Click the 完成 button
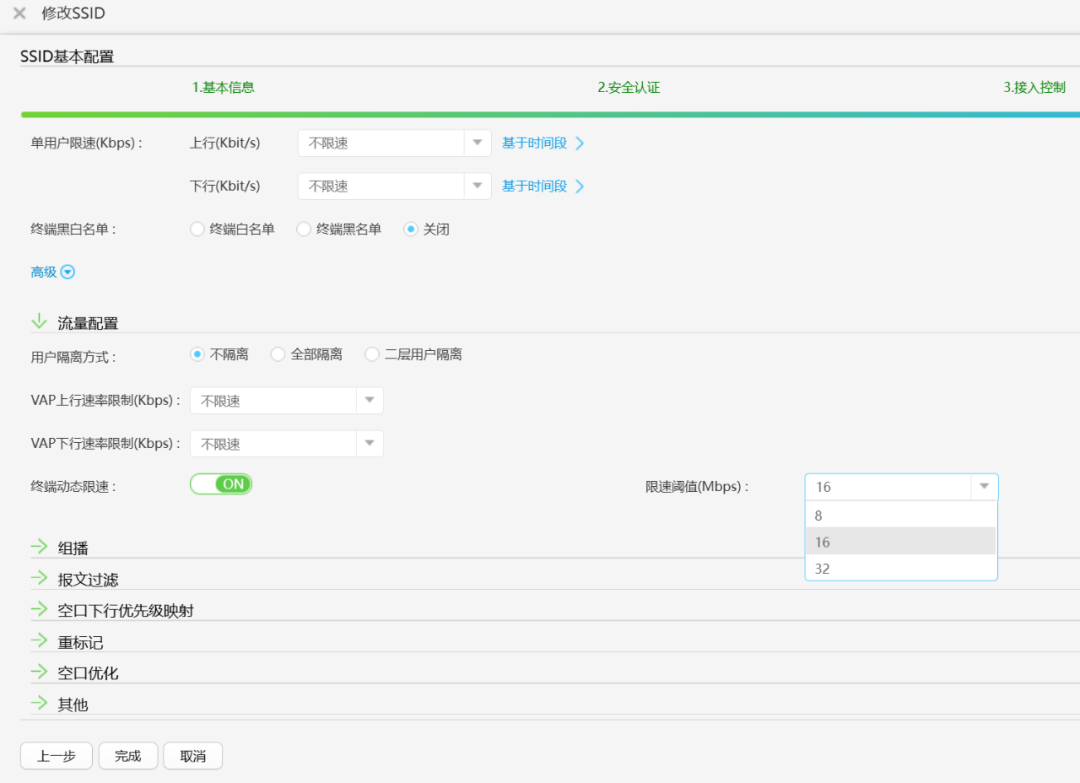 click(x=128, y=756)
